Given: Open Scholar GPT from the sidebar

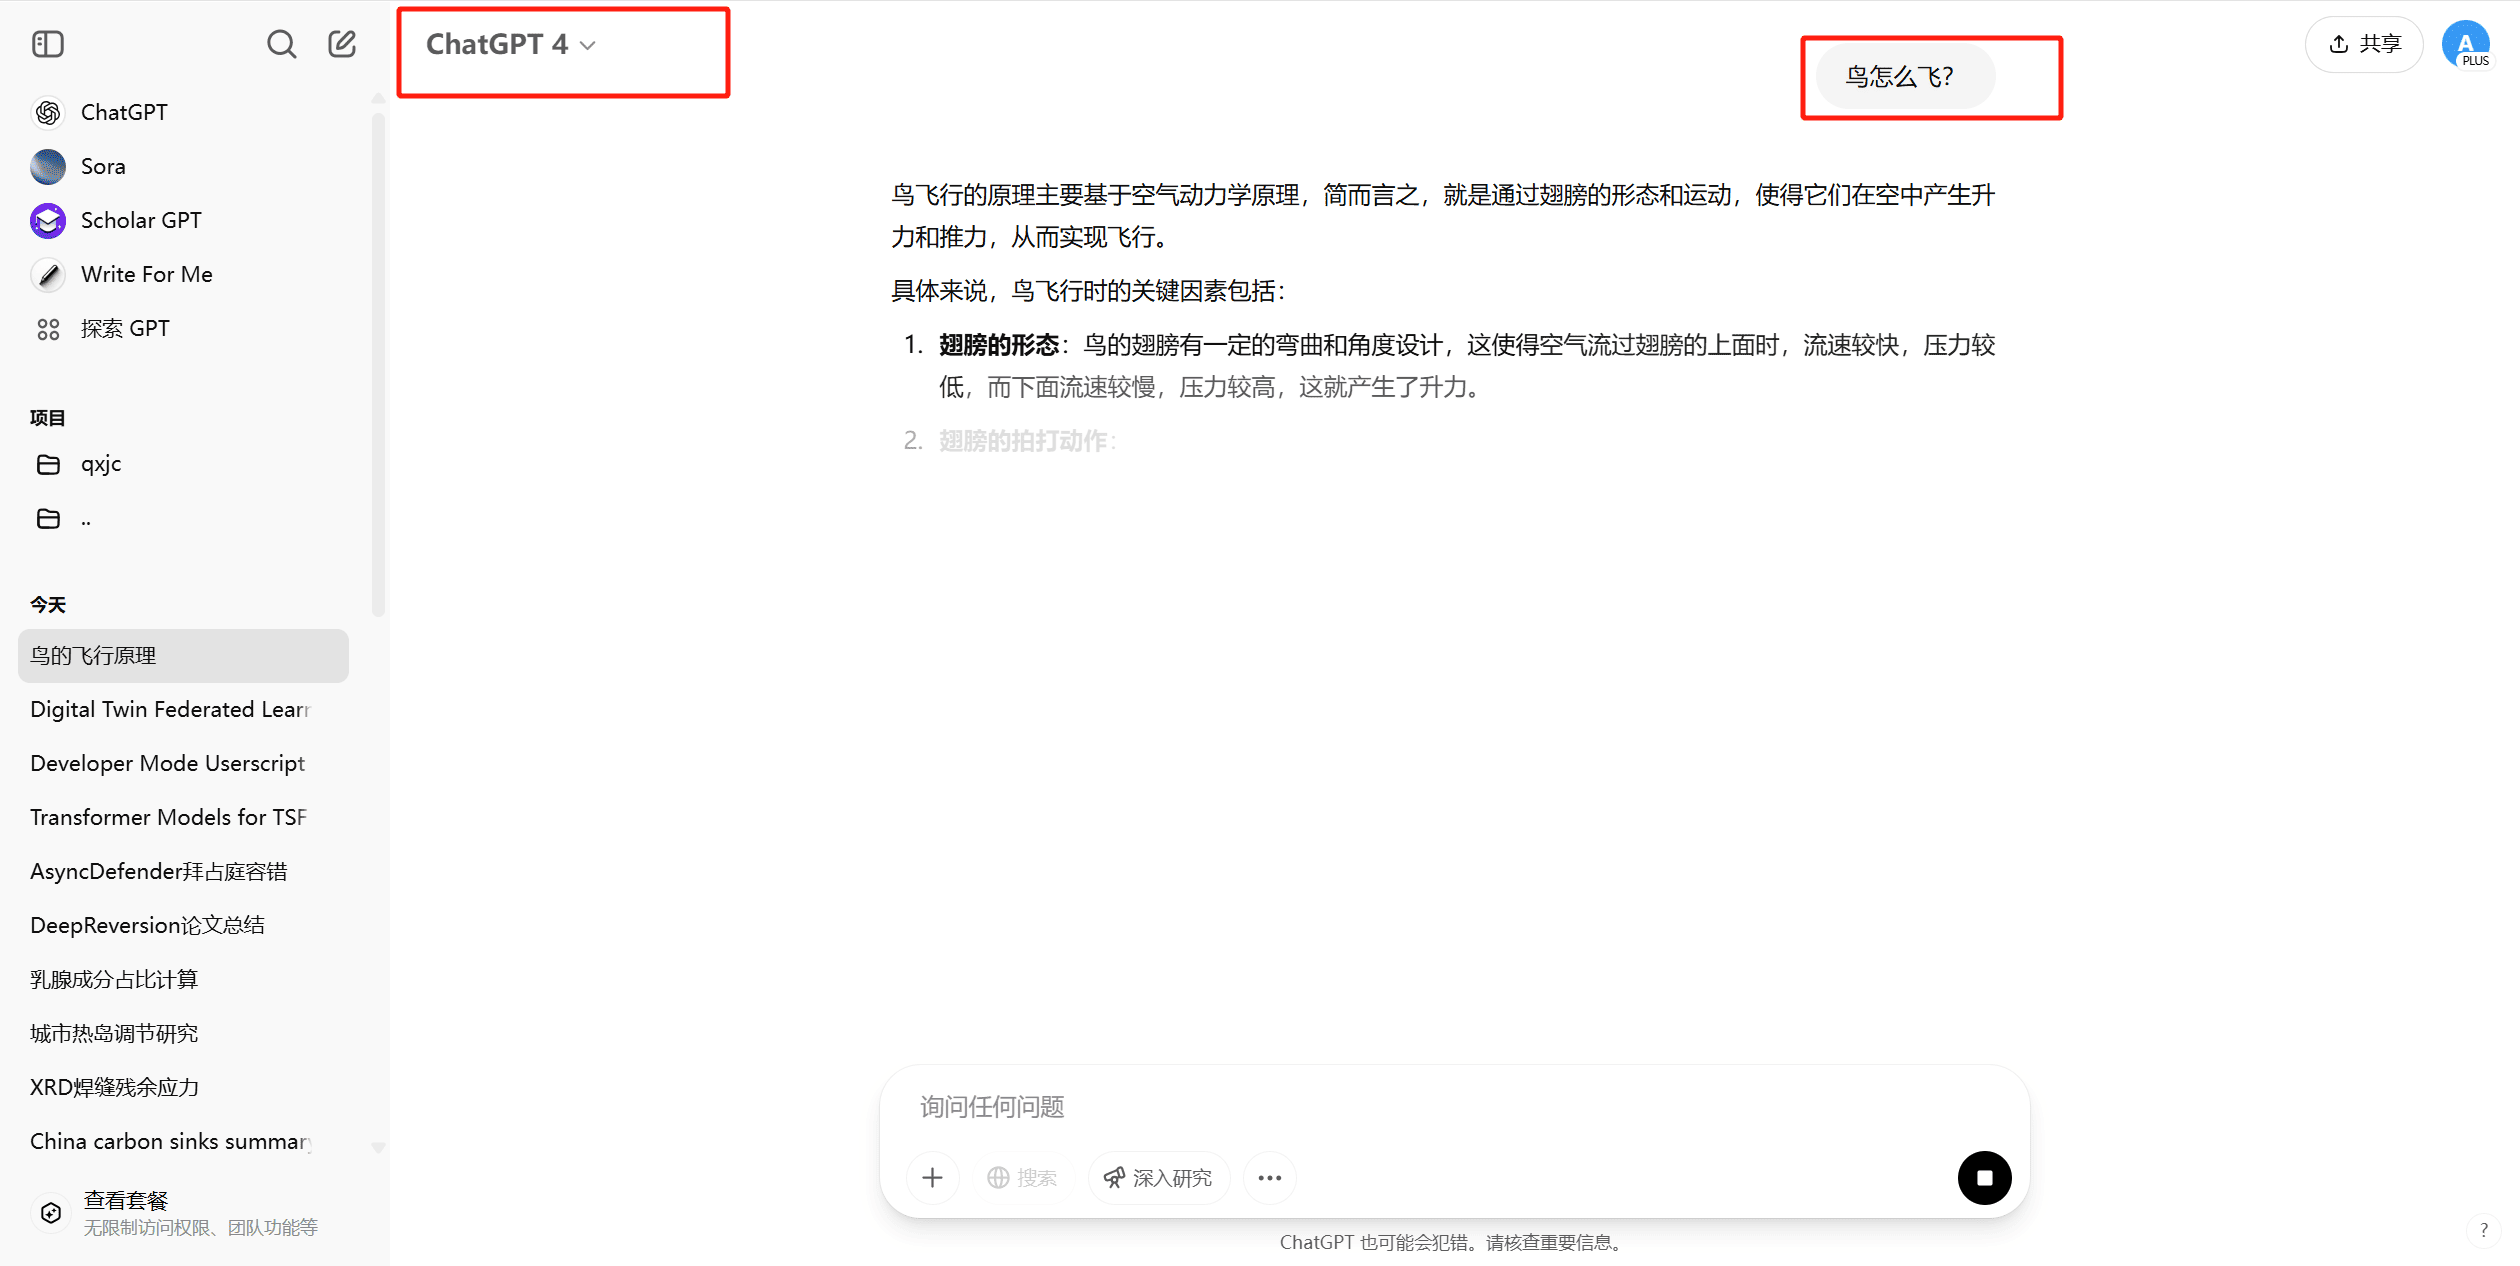Looking at the screenshot, I should (x=184, y=221).
